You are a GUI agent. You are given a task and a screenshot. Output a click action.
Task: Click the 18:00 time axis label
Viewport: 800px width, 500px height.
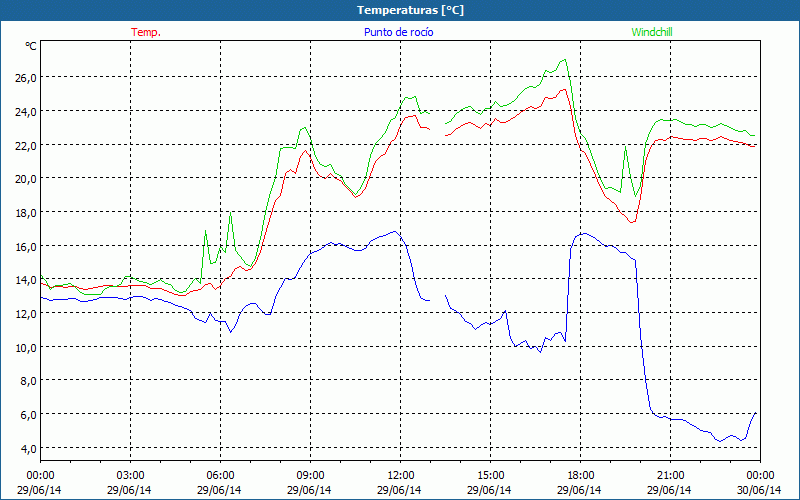581,476
